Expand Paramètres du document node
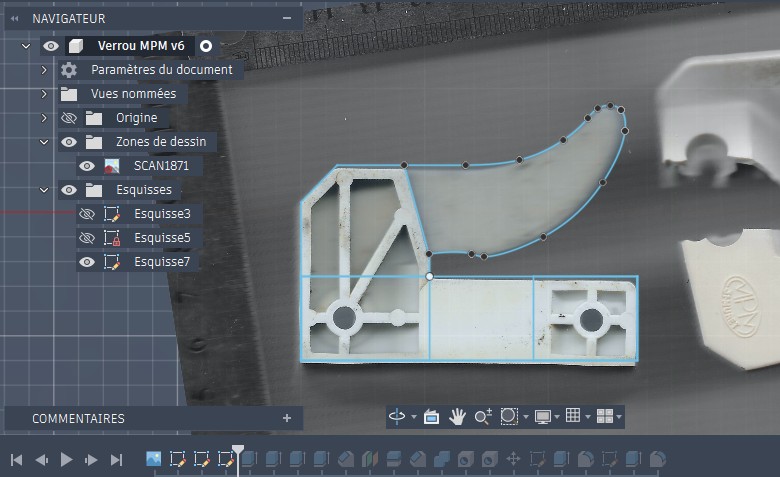Screen dimensions: 780x477 (x=44, y=70)
